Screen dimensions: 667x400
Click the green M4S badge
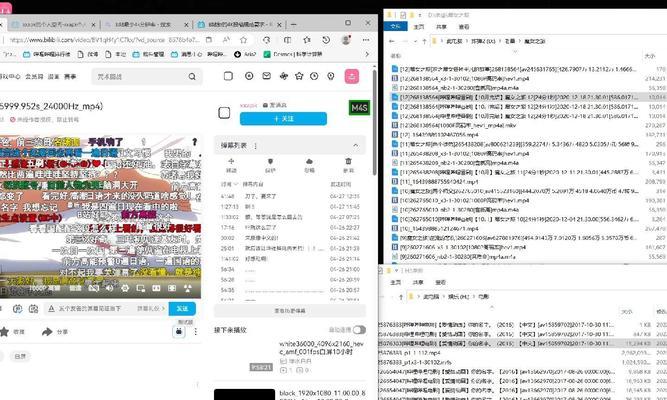tap(359, 108)
